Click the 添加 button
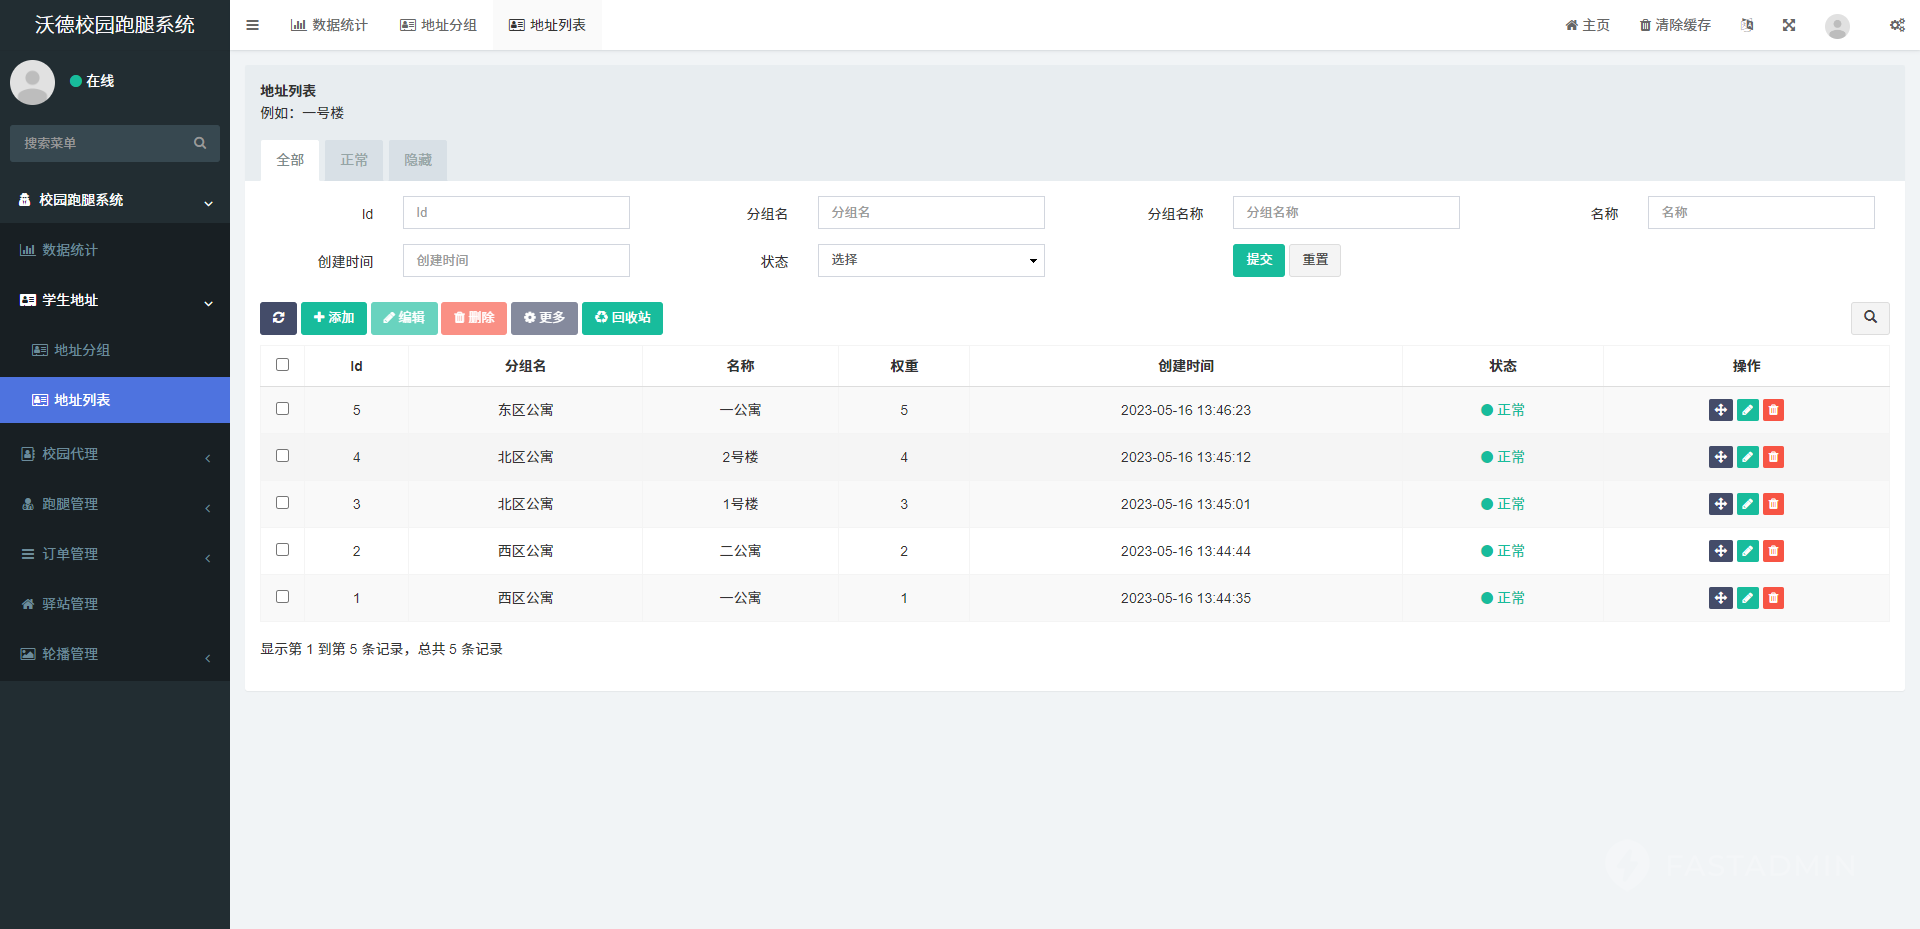 334,318
